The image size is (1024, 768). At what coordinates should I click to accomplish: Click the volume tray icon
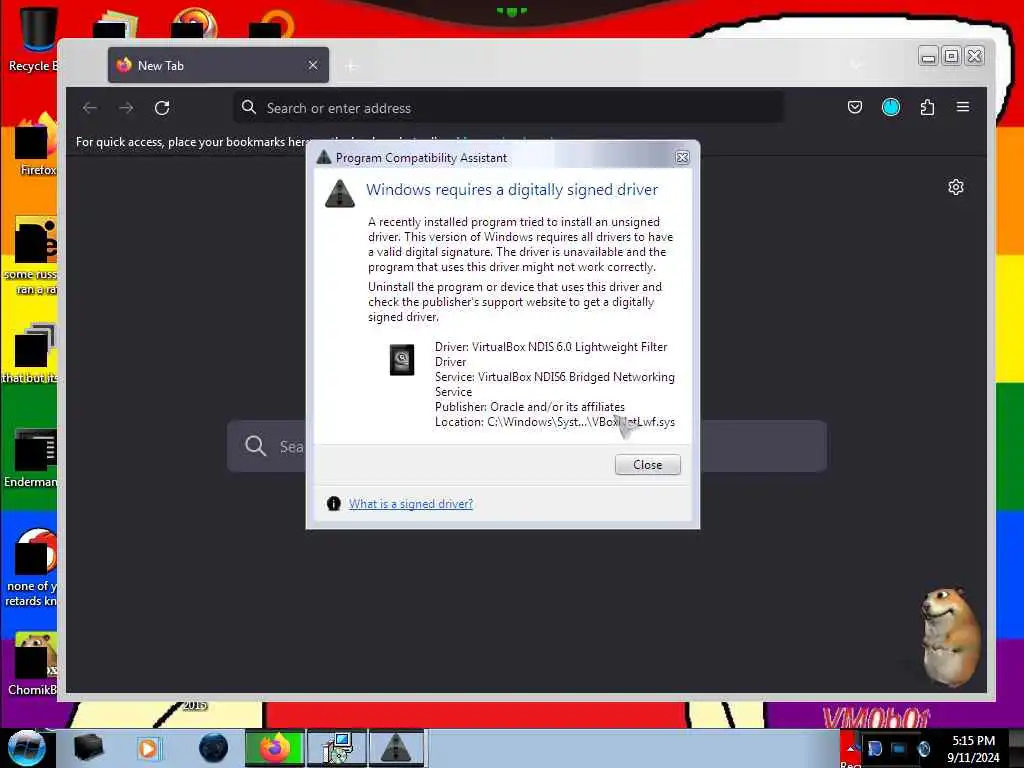tap(923, 748)
